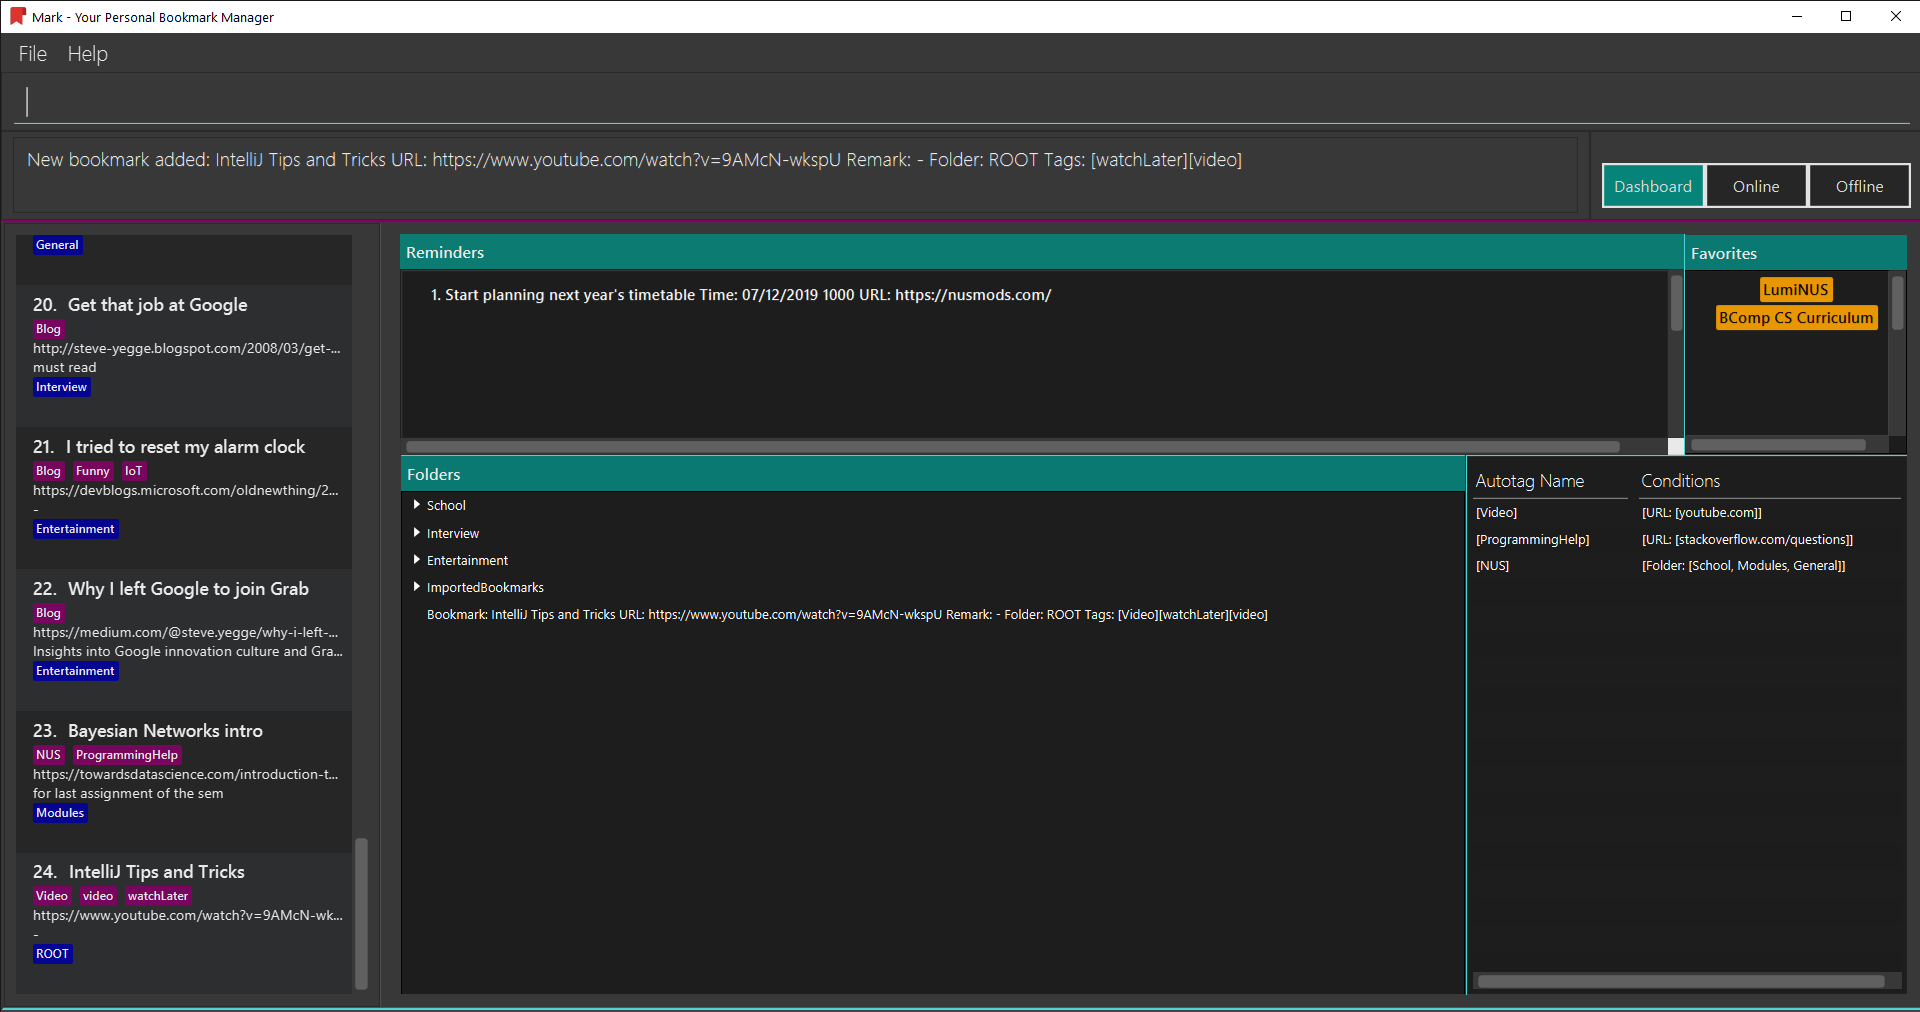
Task: Click the Mark bookmark app icon in title bar
Action: tap(17, 16)
